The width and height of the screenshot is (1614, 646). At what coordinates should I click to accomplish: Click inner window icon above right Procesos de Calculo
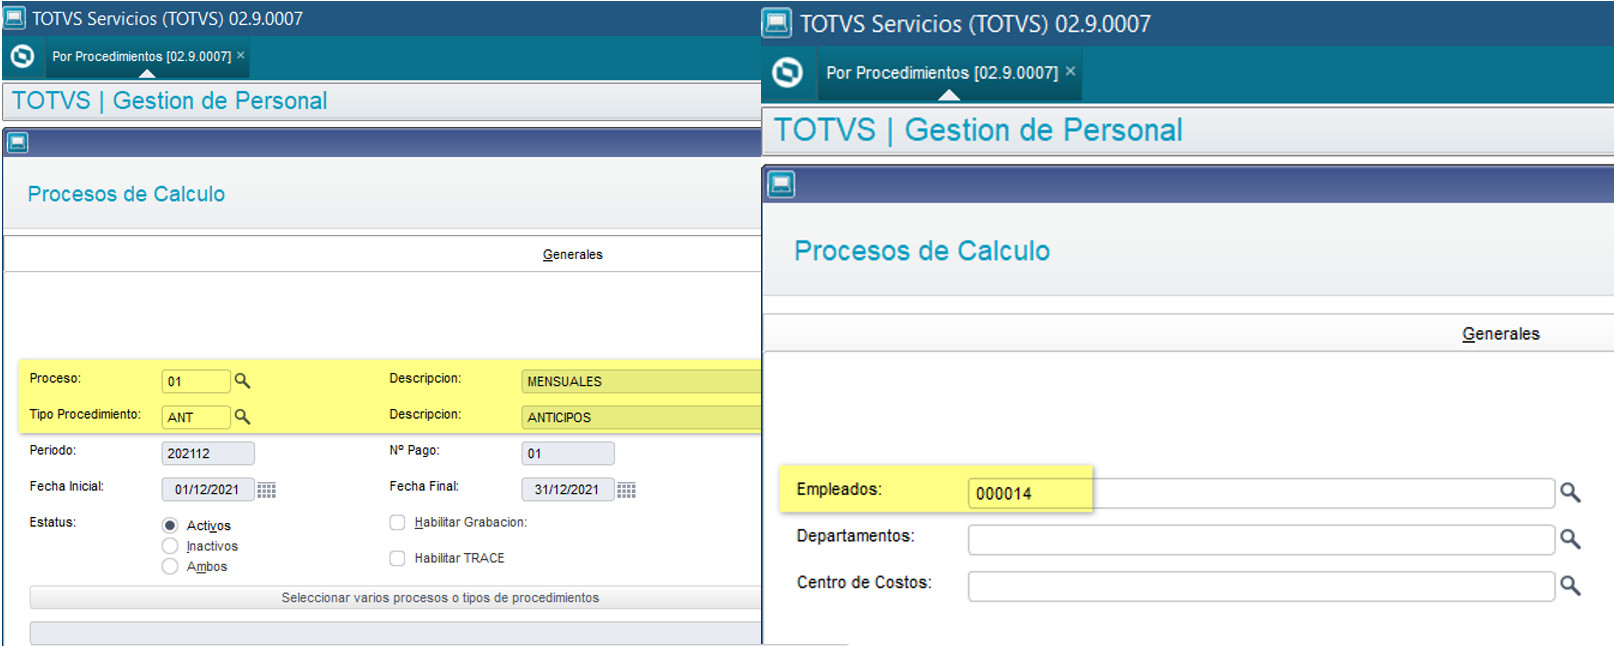[x=781, y=184]
